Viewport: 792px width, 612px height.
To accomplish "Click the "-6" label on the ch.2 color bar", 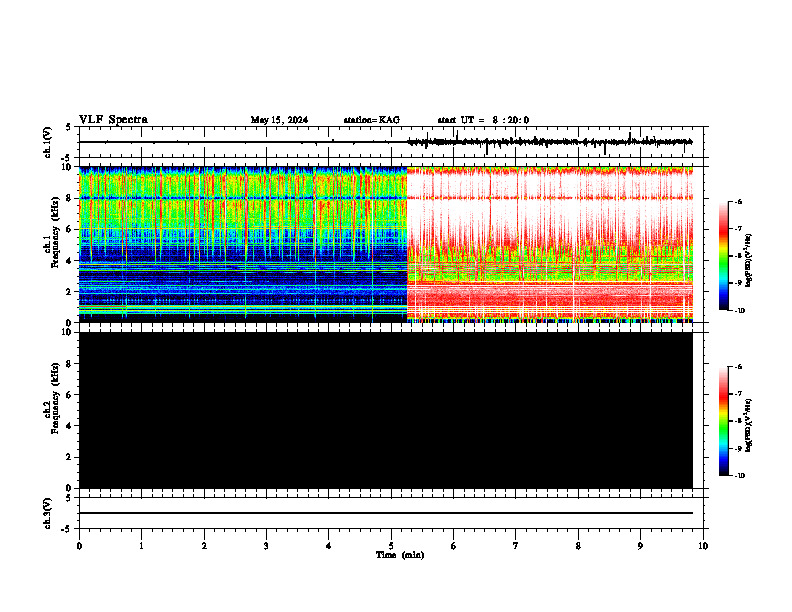I will pos(738,367).
